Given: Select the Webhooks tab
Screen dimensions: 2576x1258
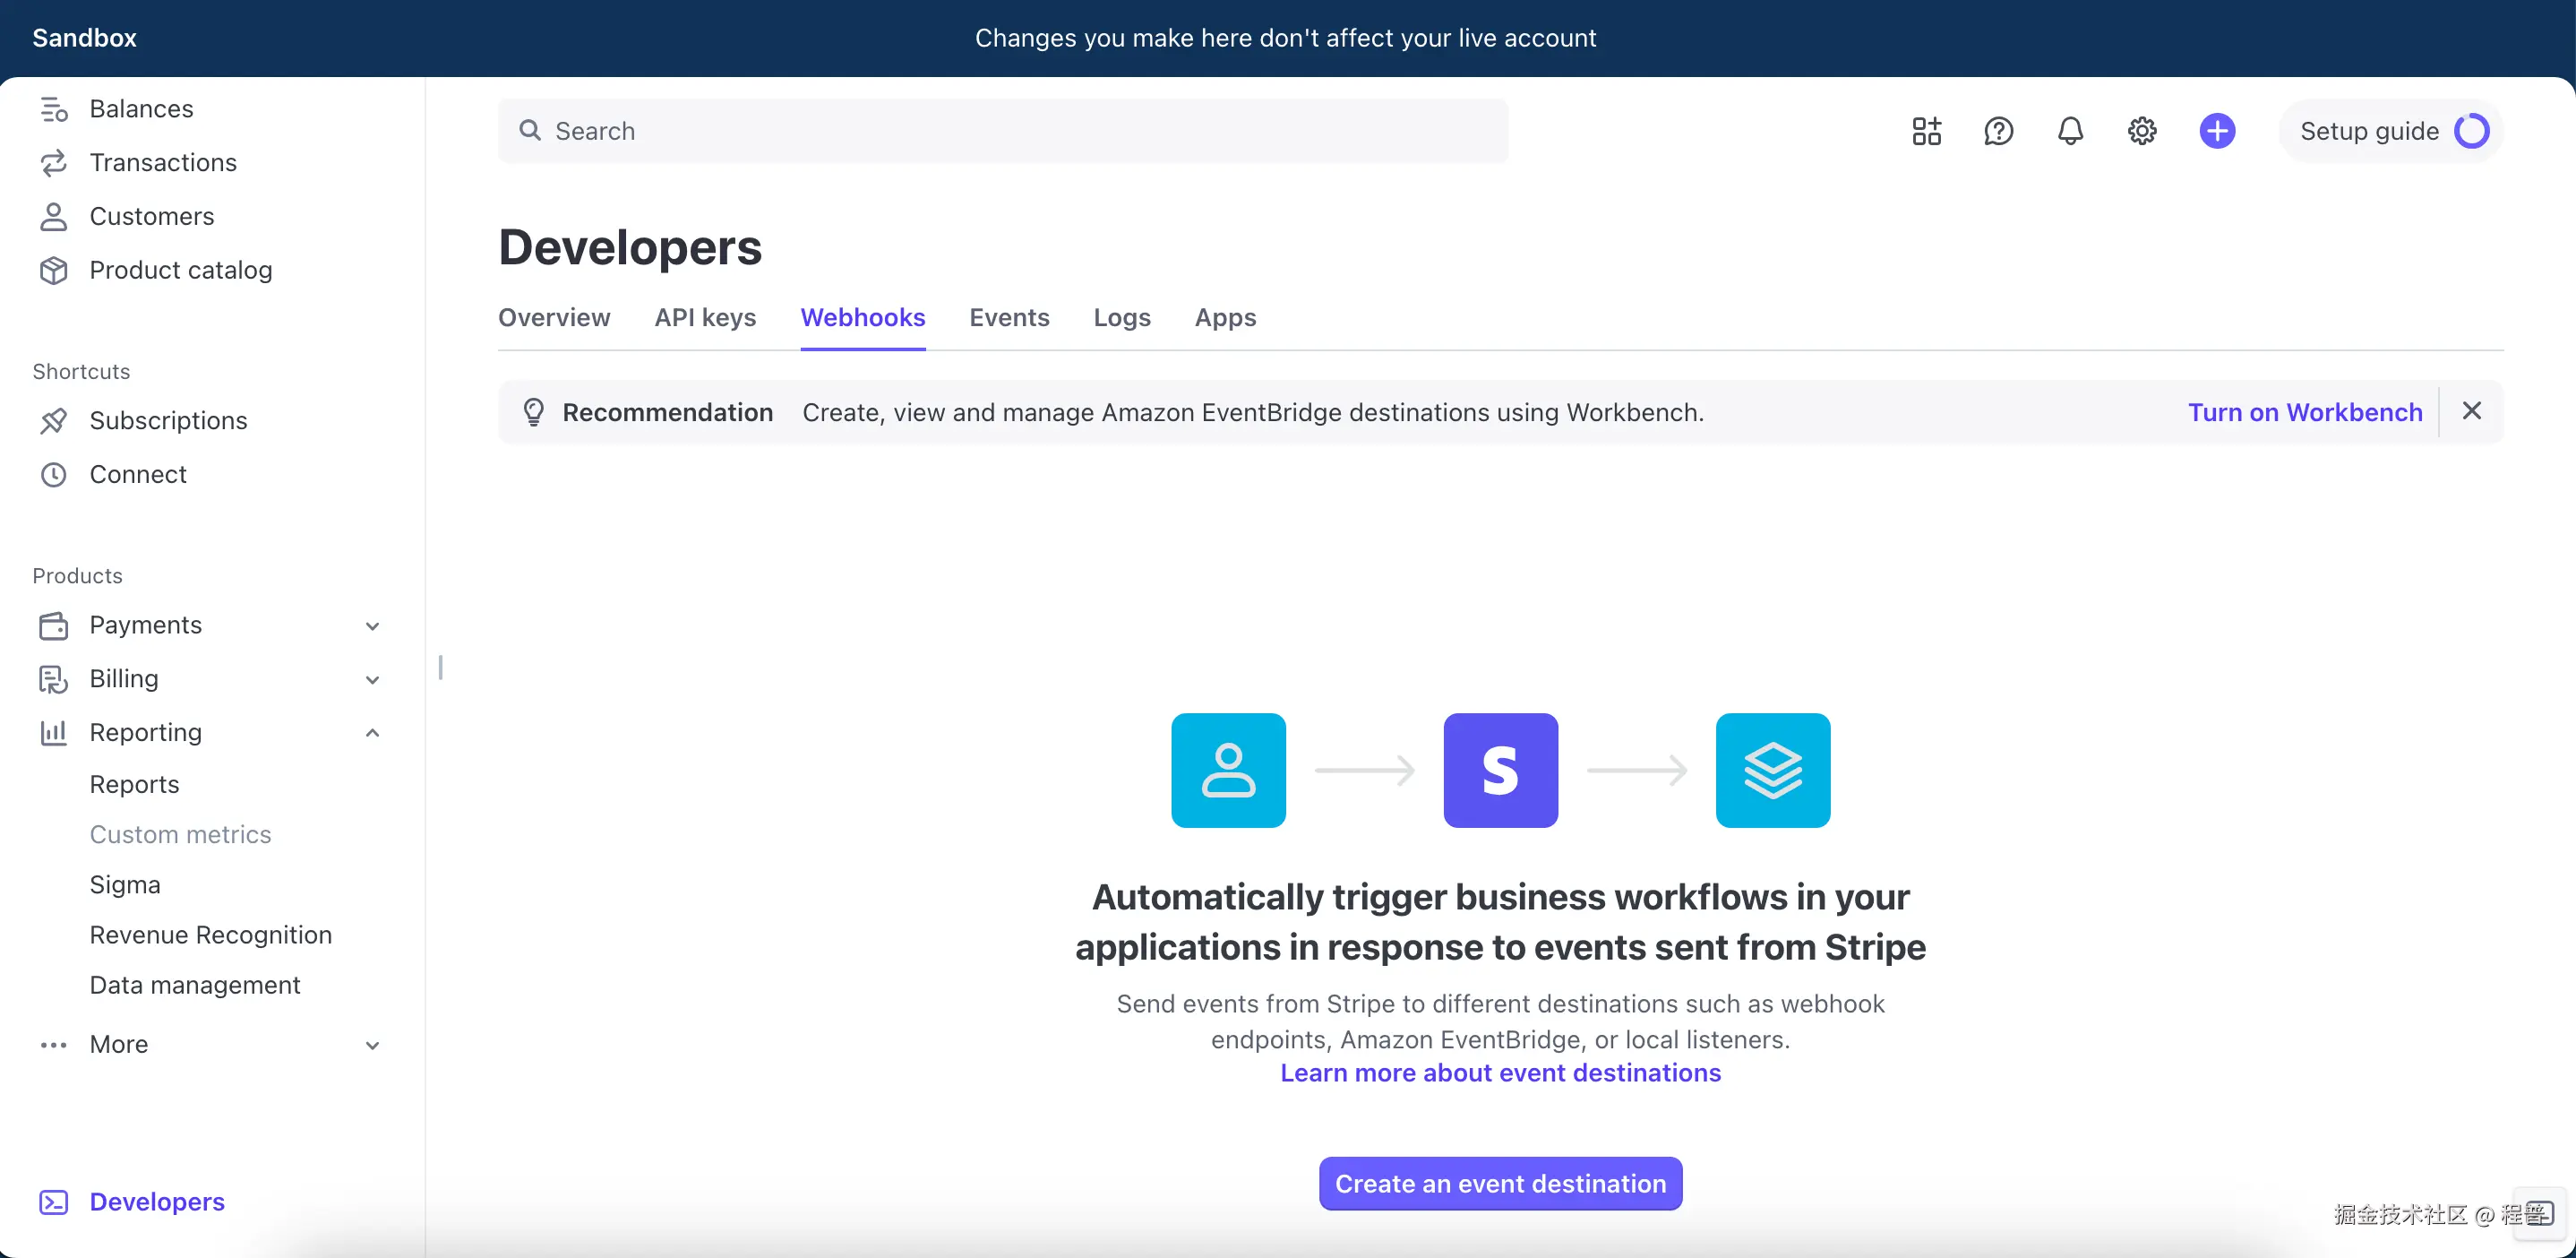Looking at the screenshot, I should point(863,318).
